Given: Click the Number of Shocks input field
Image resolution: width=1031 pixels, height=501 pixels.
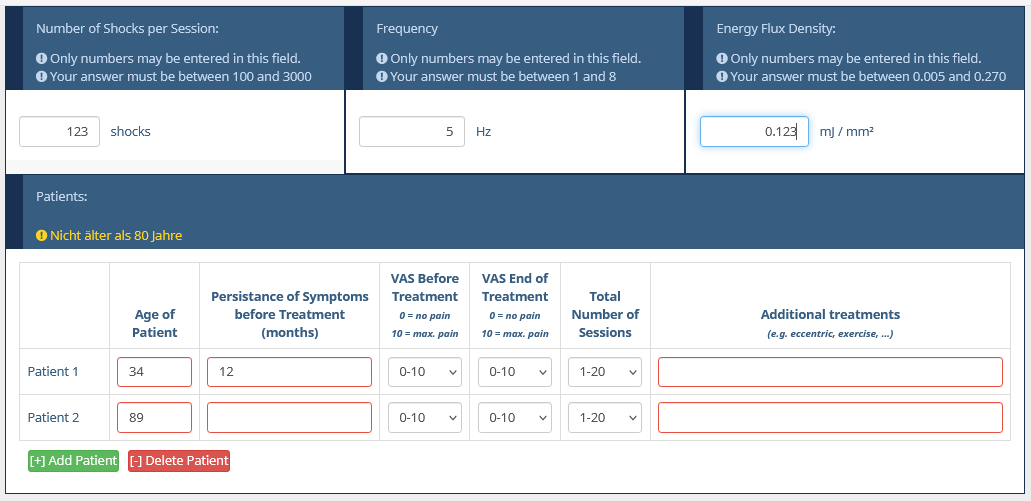Looking at the screenshot, I should point(59,132).
